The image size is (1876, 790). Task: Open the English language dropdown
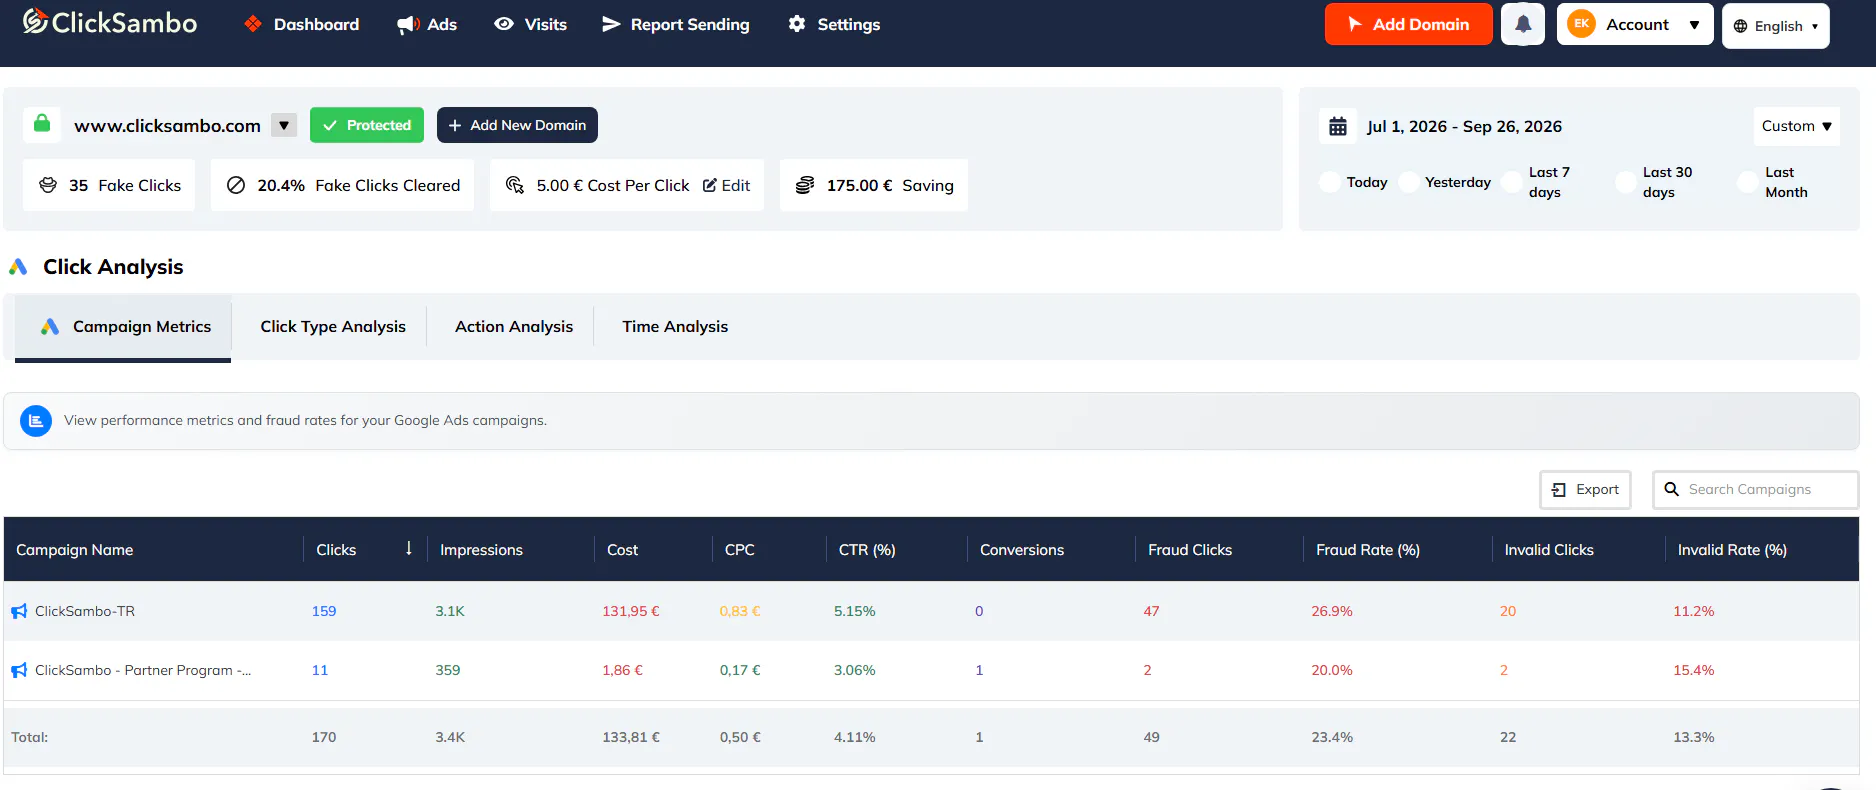coord(1776,26)
